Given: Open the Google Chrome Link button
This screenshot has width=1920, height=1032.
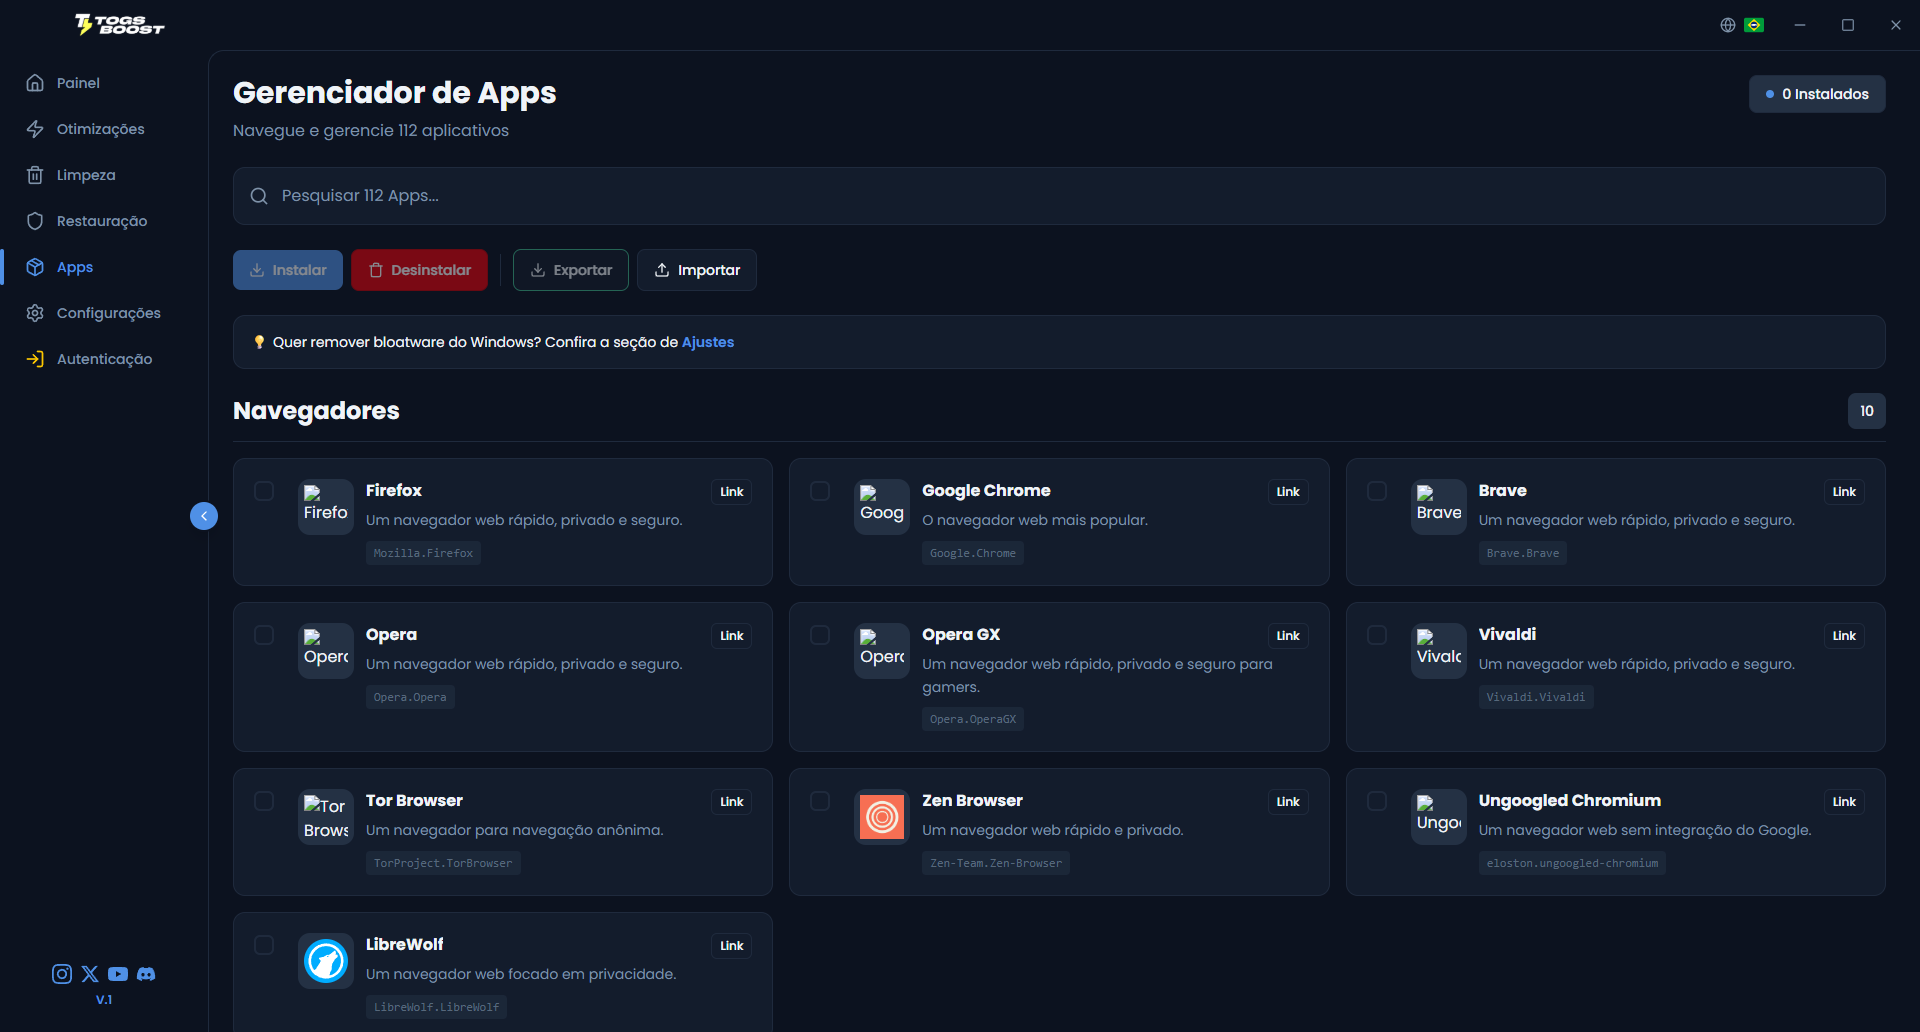Looking at the screenshot, I should point(1288,492).
